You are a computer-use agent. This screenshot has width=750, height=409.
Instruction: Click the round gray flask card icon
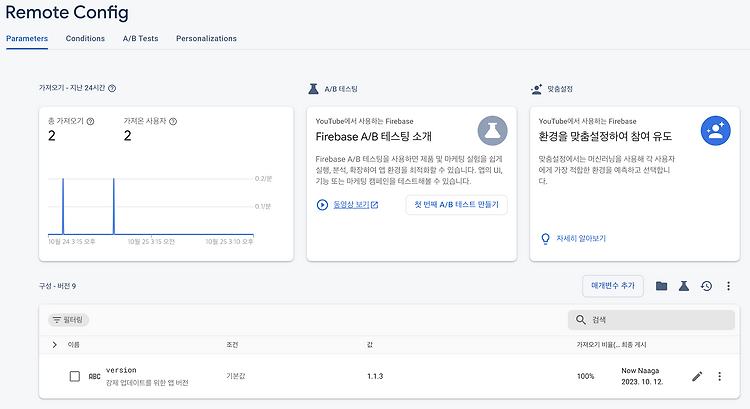[492, 131]
